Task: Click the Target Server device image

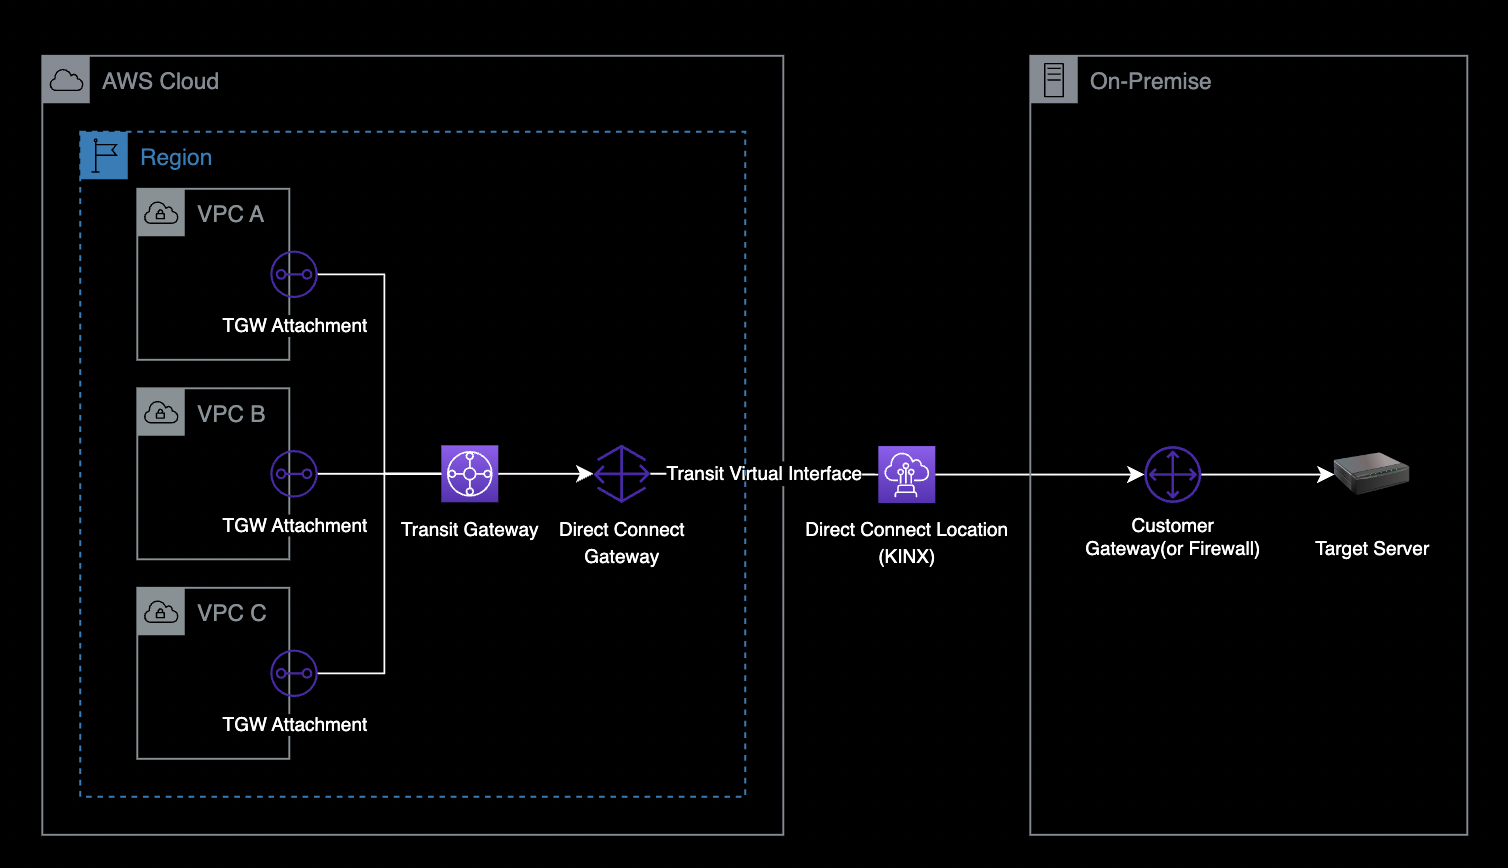Action: point(1371,472)
